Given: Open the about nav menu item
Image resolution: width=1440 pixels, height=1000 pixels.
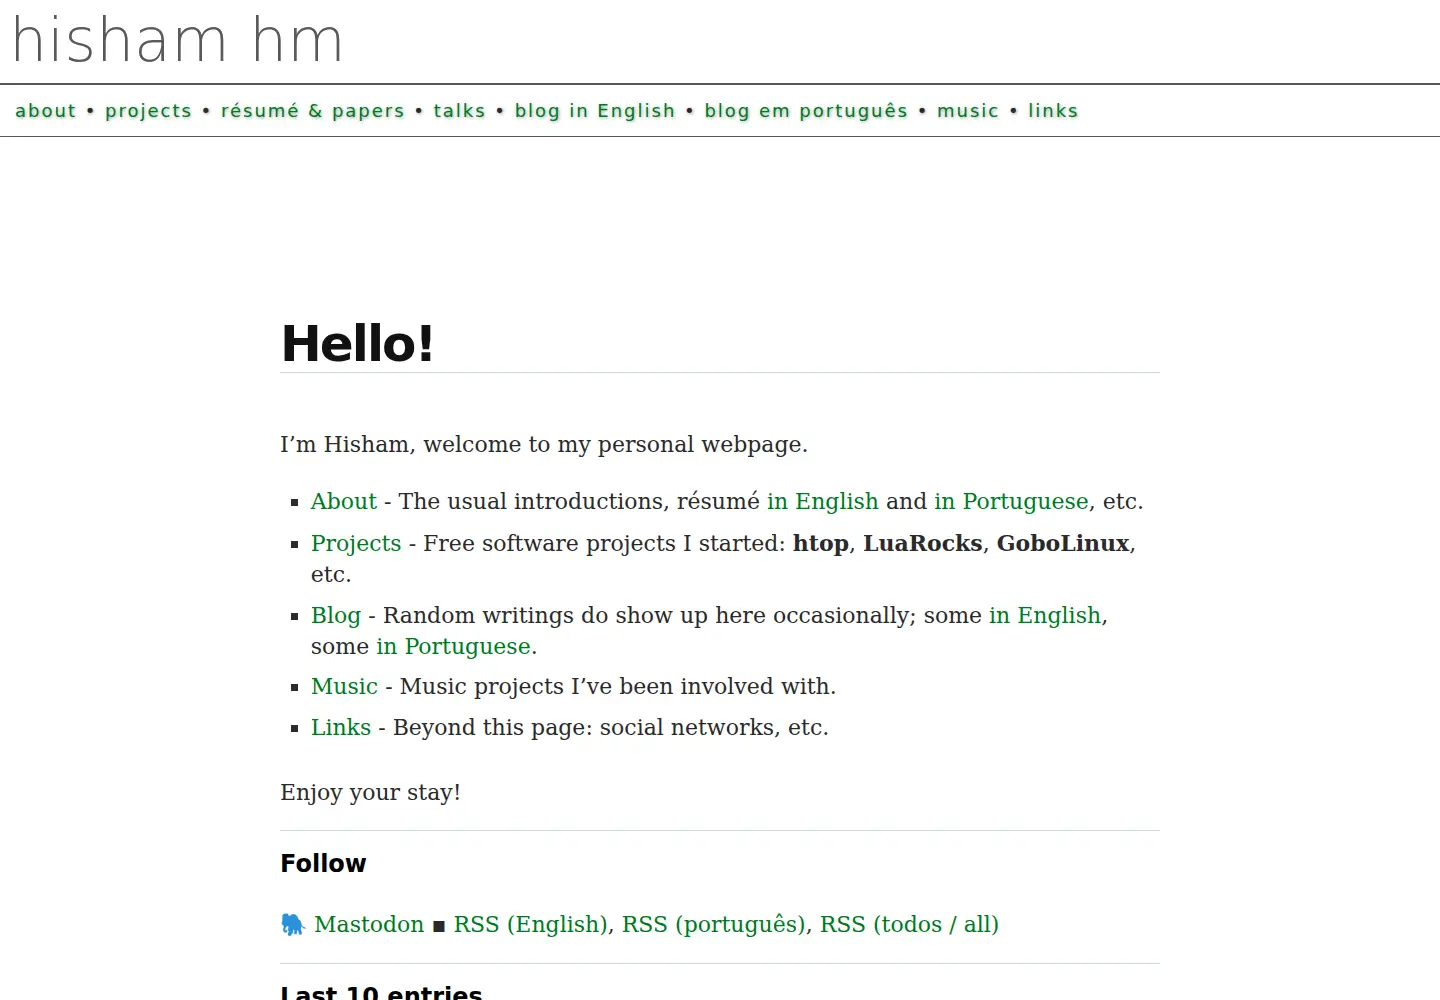Looking at the screenshot, I should (46, 111).
